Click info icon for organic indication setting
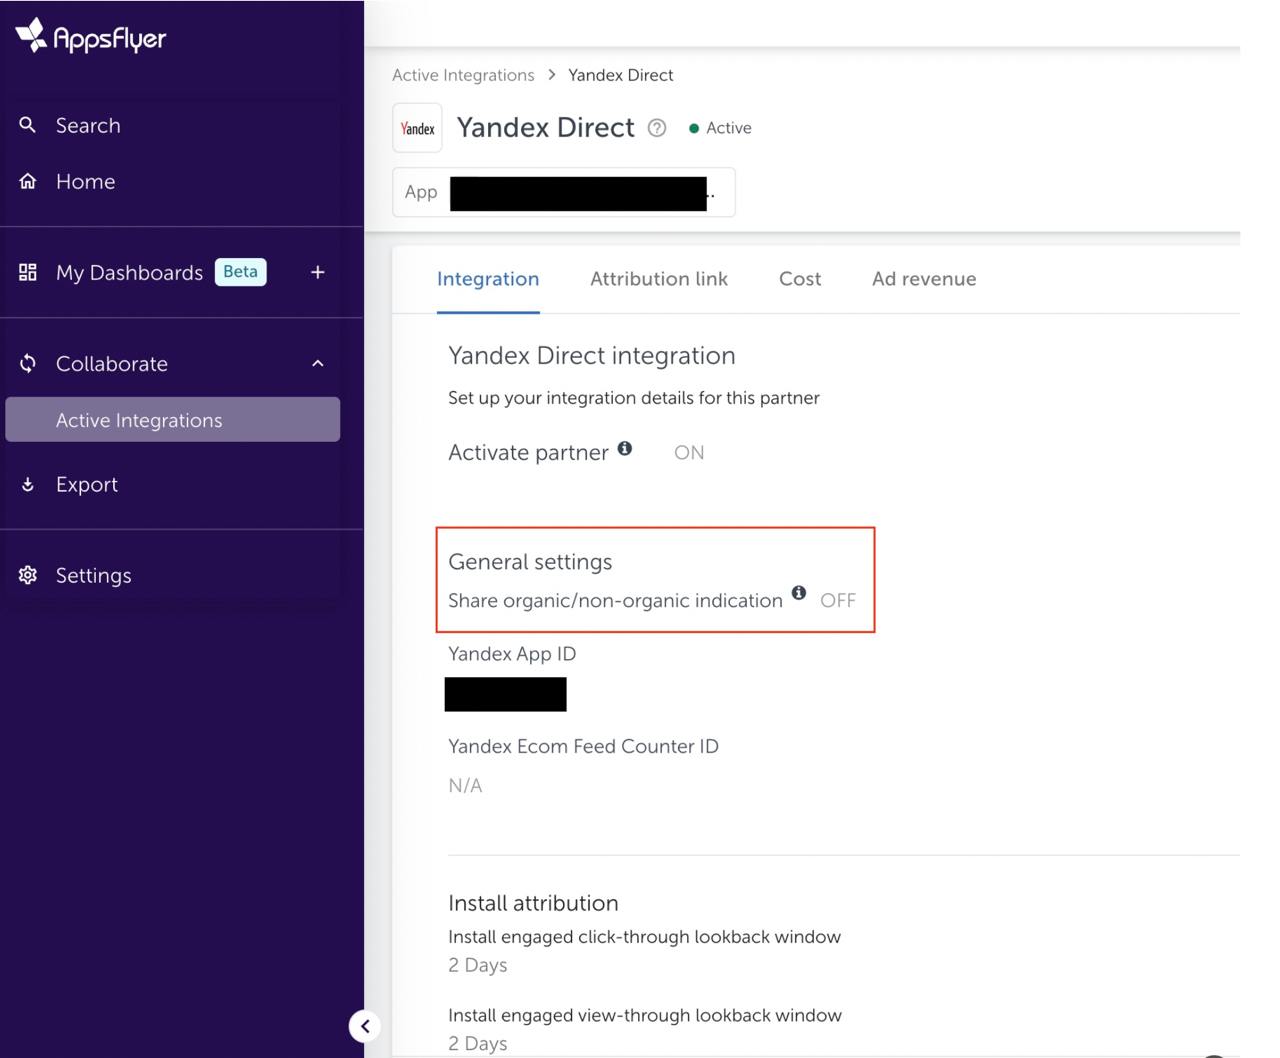This screenshot has width=1280, height=1058. (x=799, y=593)
